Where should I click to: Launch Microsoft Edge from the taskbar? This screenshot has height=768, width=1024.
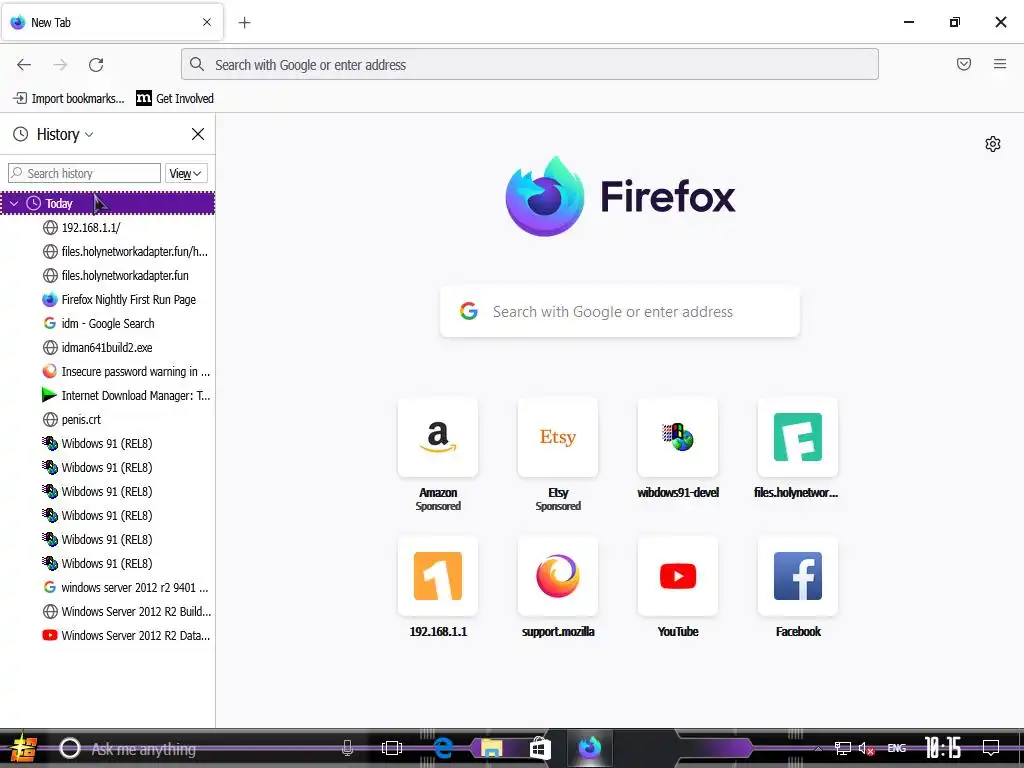[x=443, y=748]
